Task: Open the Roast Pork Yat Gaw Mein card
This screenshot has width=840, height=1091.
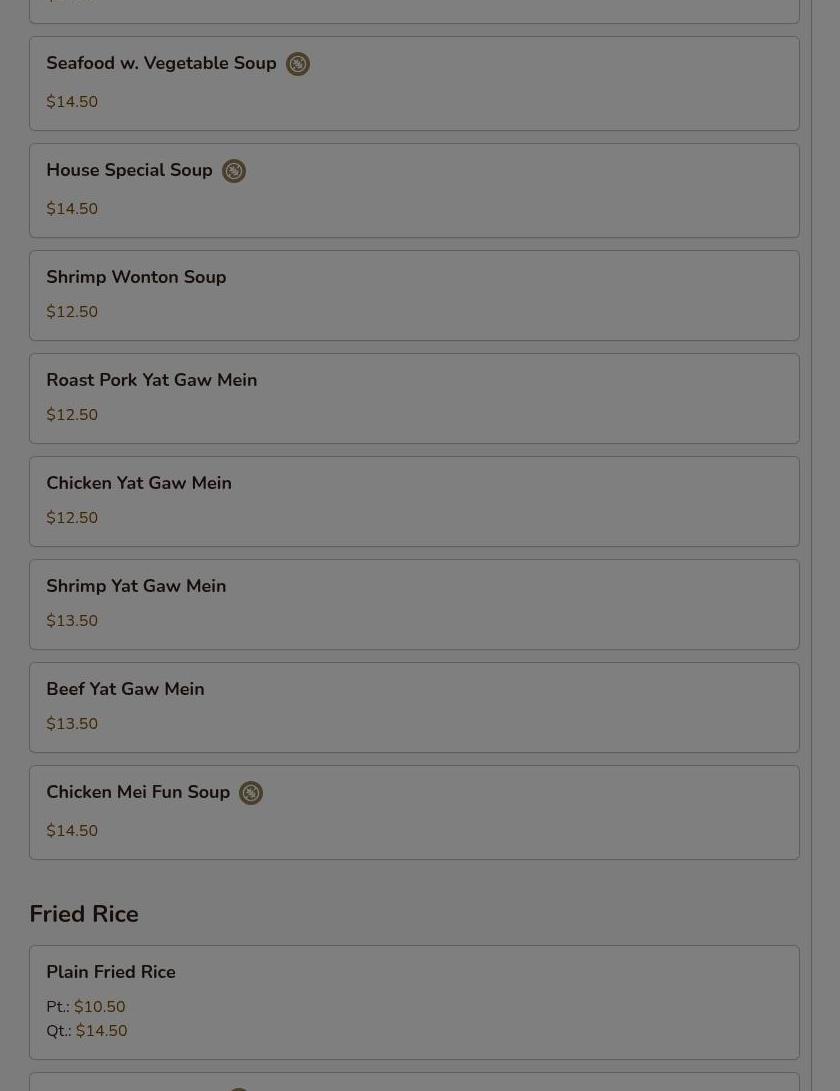Action: (414, 399)
